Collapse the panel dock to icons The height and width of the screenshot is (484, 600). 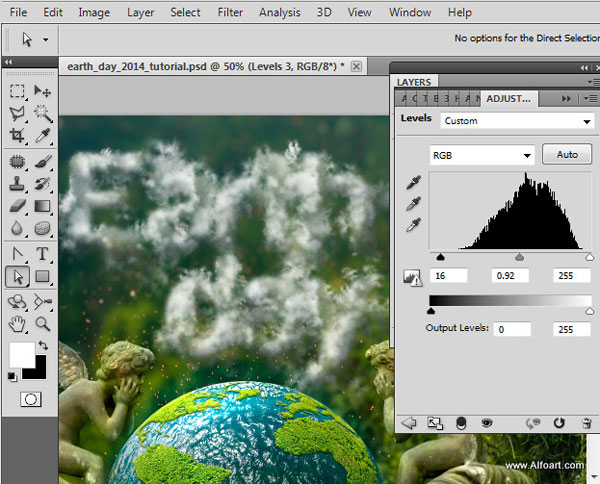pyautogui.click(x=584, y=68)
